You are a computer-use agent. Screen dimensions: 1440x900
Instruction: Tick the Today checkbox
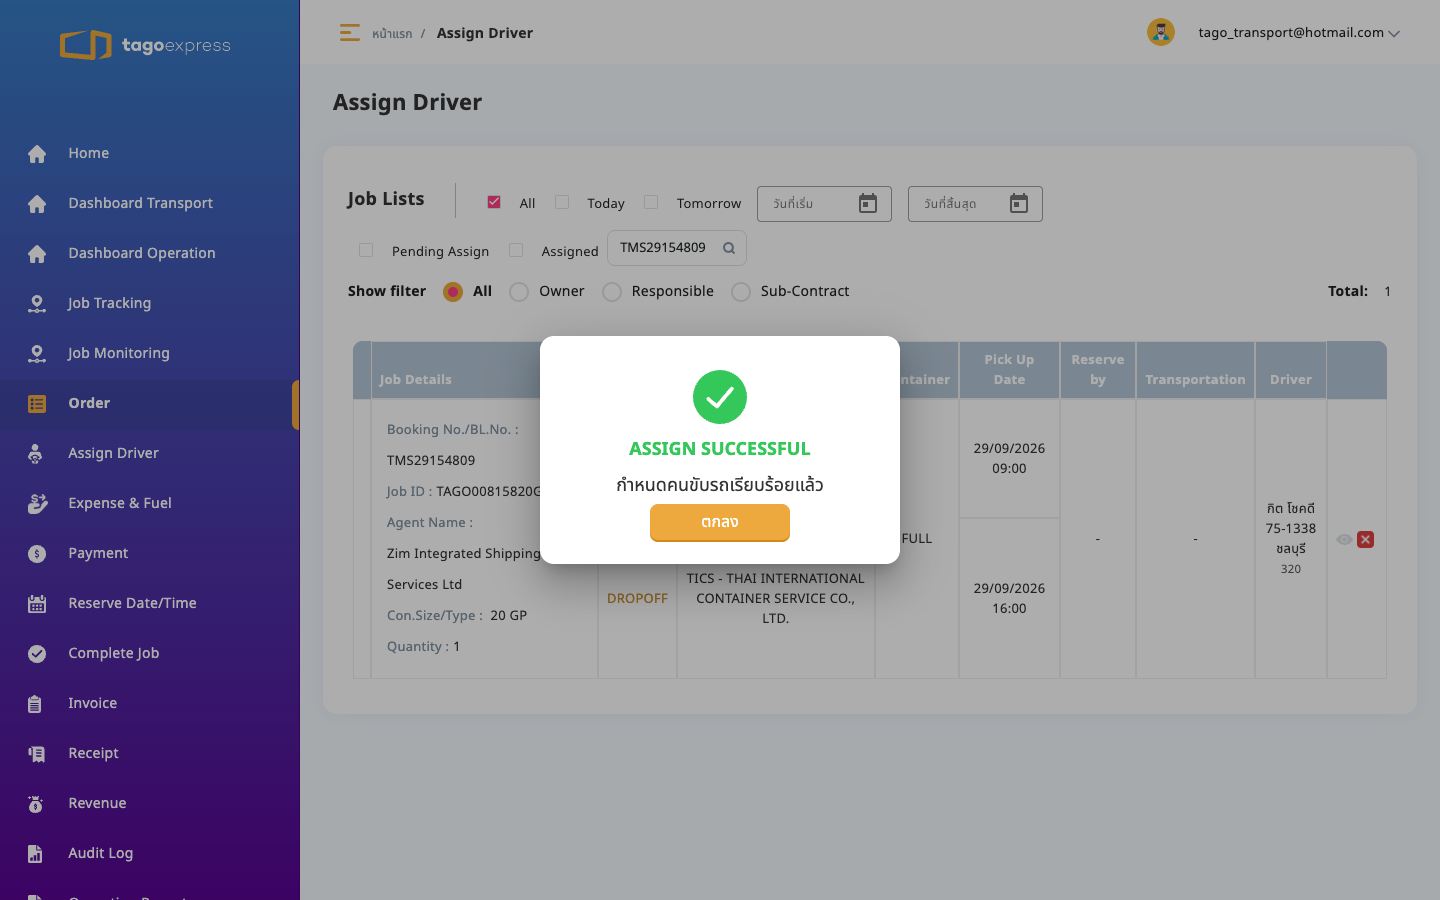(562, 202)
